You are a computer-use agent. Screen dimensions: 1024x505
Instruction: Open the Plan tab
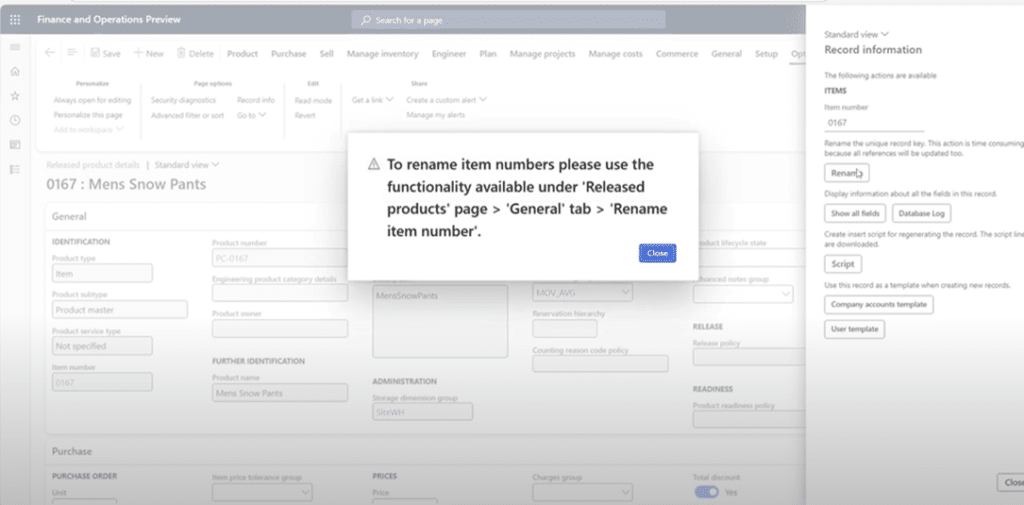click(x=488, y=54)
